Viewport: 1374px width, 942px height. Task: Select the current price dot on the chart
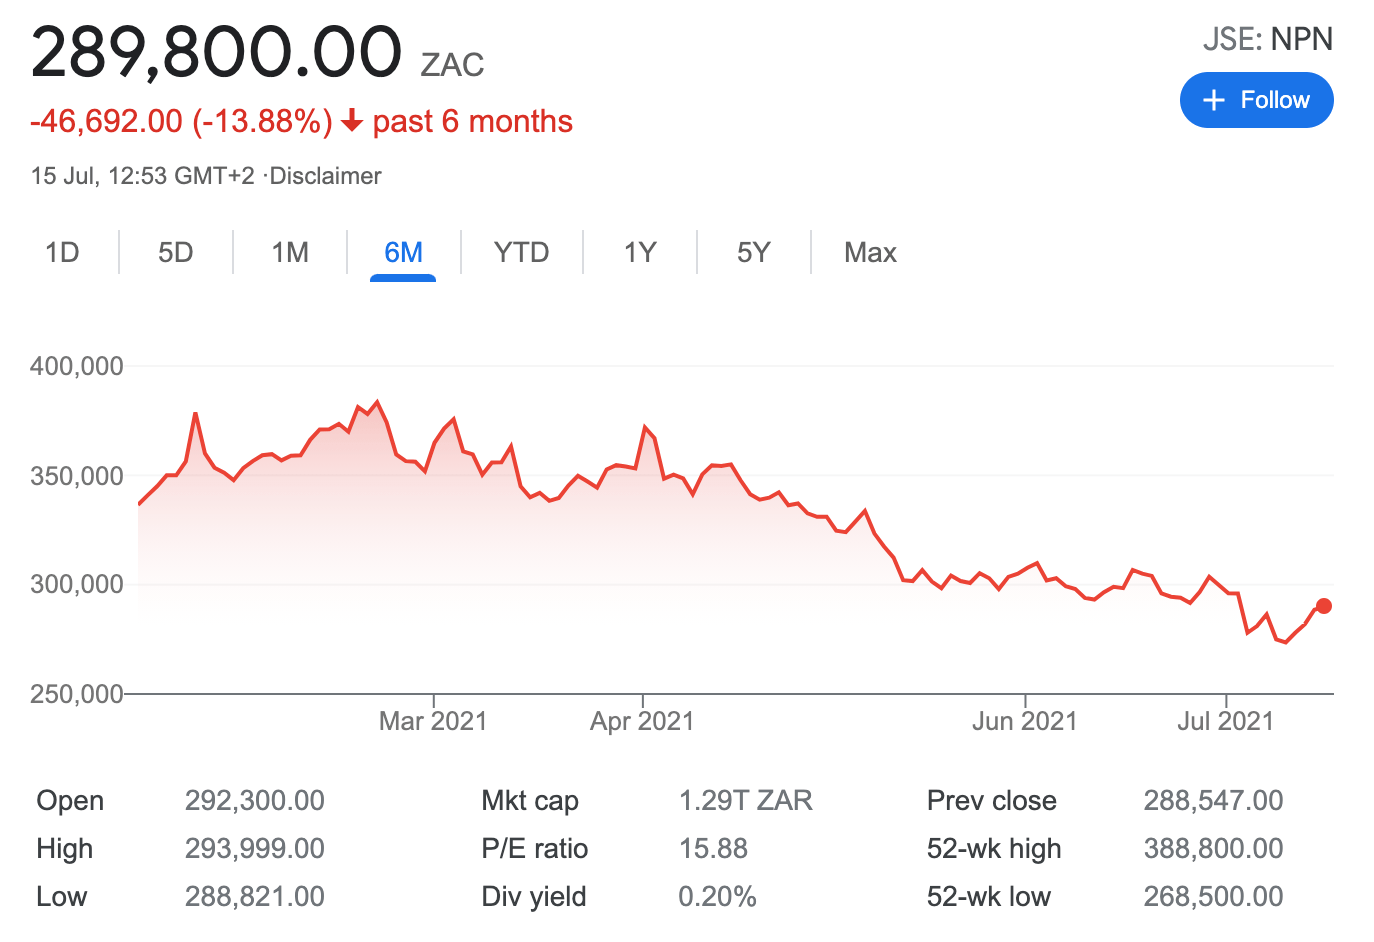1322,606
